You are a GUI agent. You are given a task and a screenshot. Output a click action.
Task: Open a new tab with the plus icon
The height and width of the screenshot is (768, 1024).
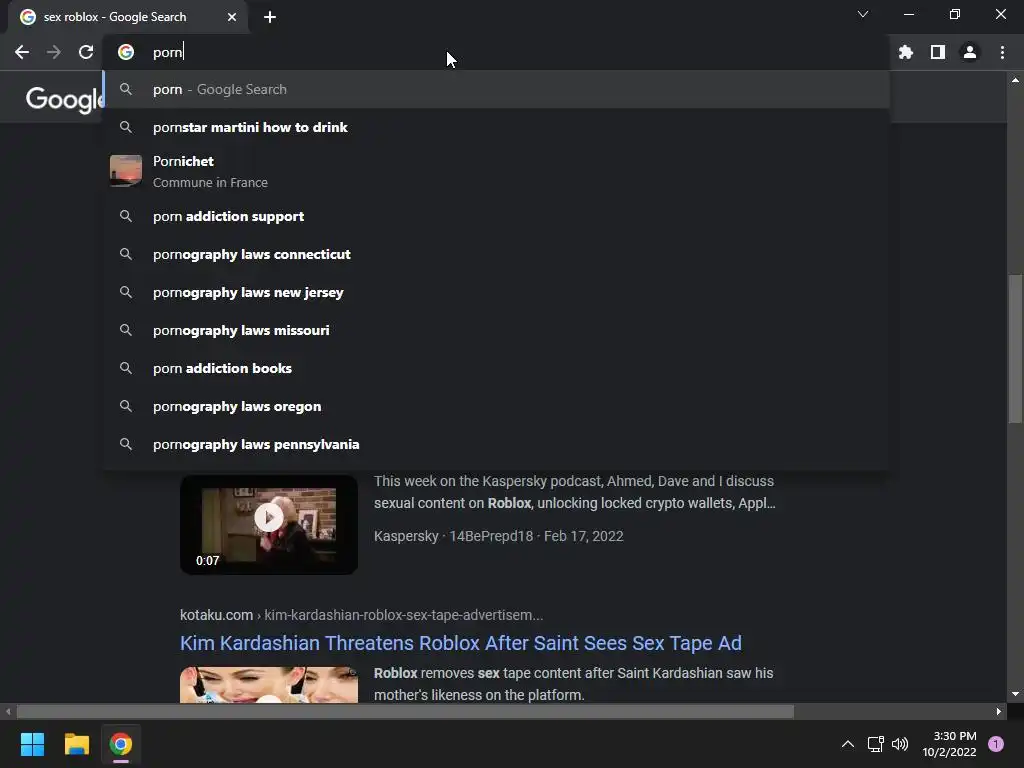tap(270, 17)
